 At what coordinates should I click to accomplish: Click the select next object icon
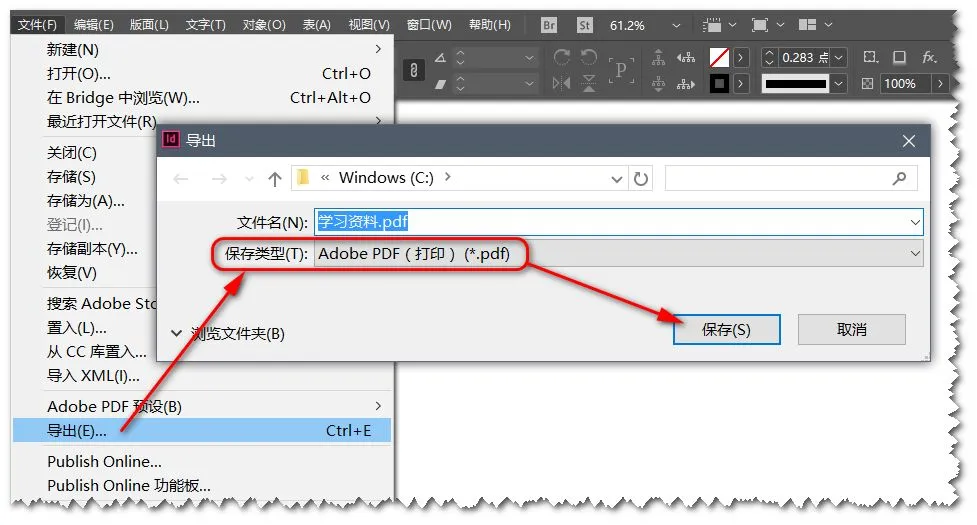click(x=686, y=83)
